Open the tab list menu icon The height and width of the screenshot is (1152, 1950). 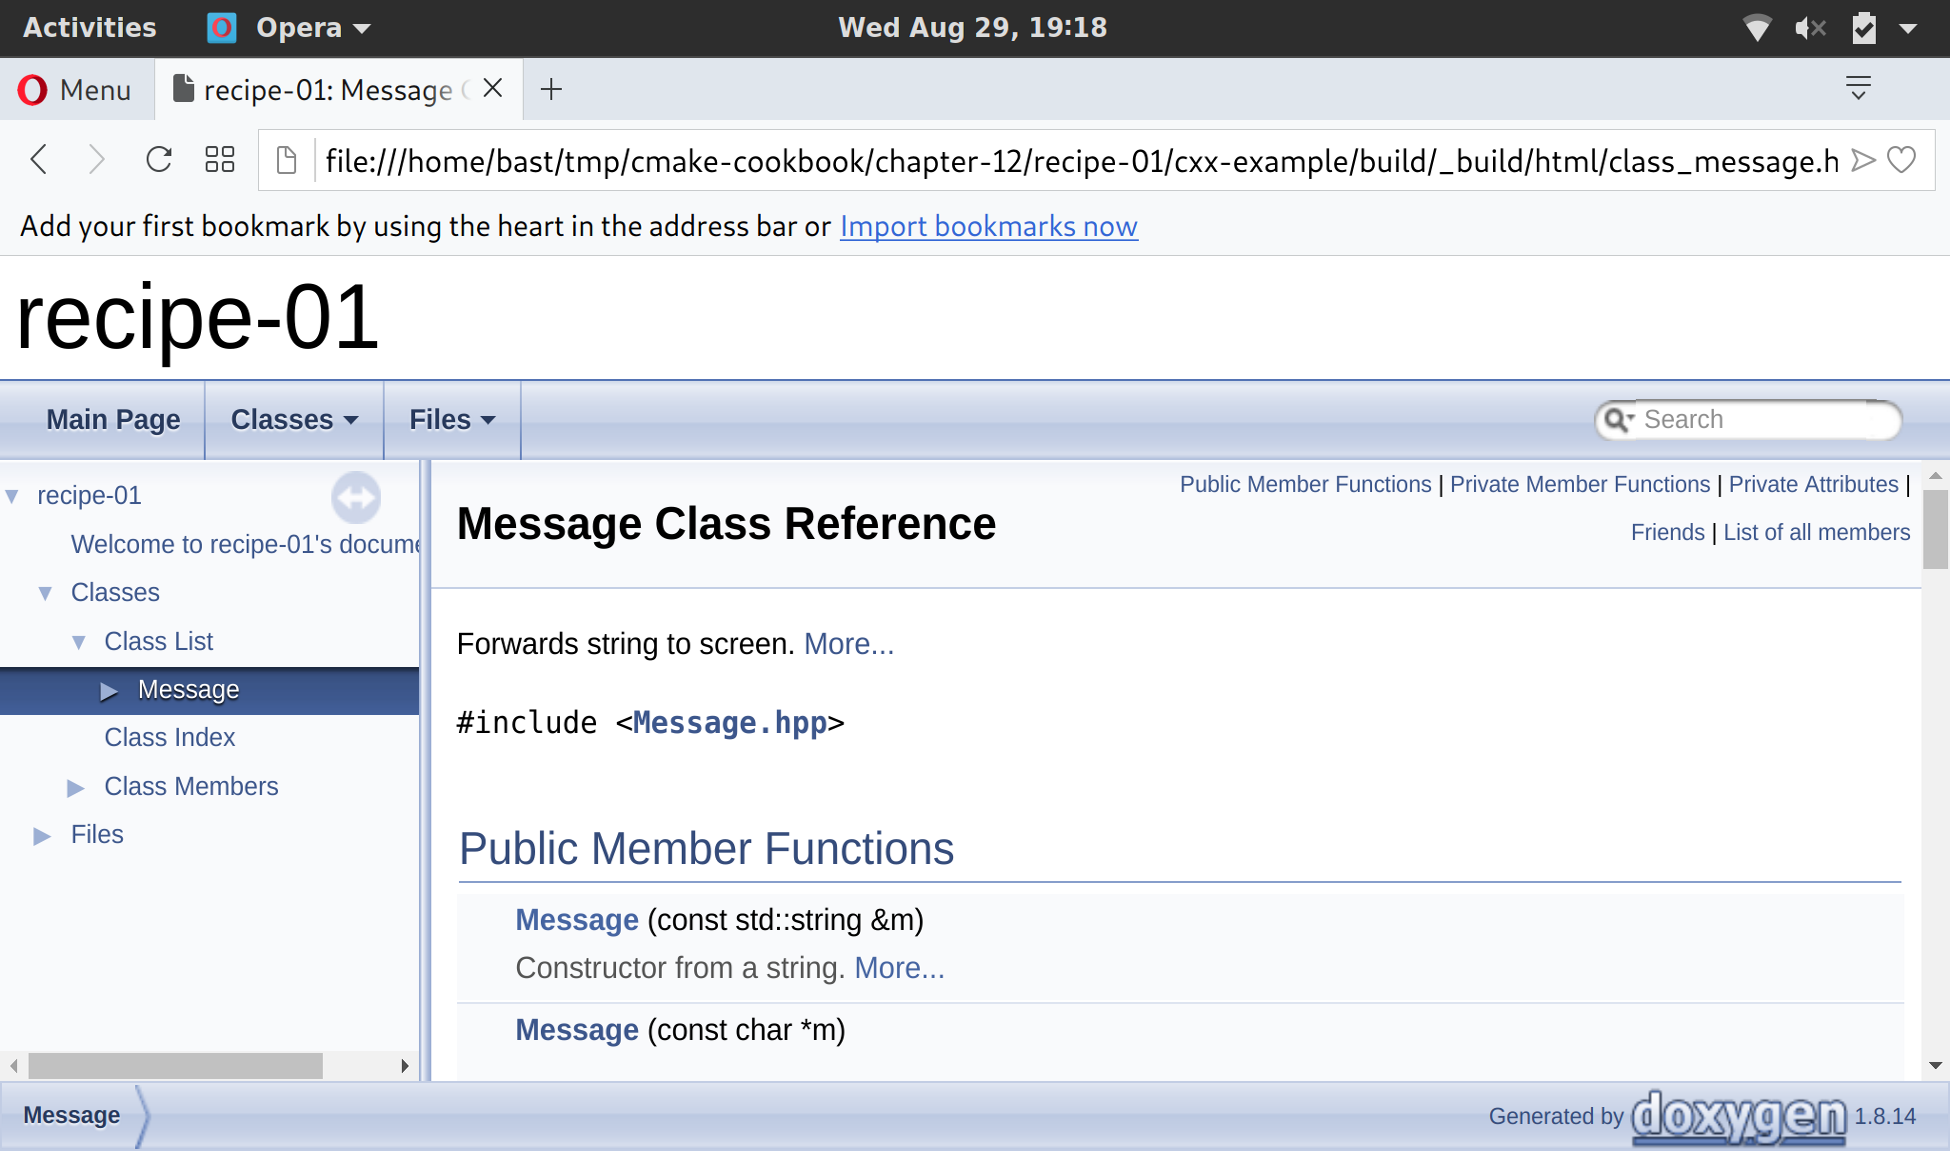click(x=1858, y=88)
